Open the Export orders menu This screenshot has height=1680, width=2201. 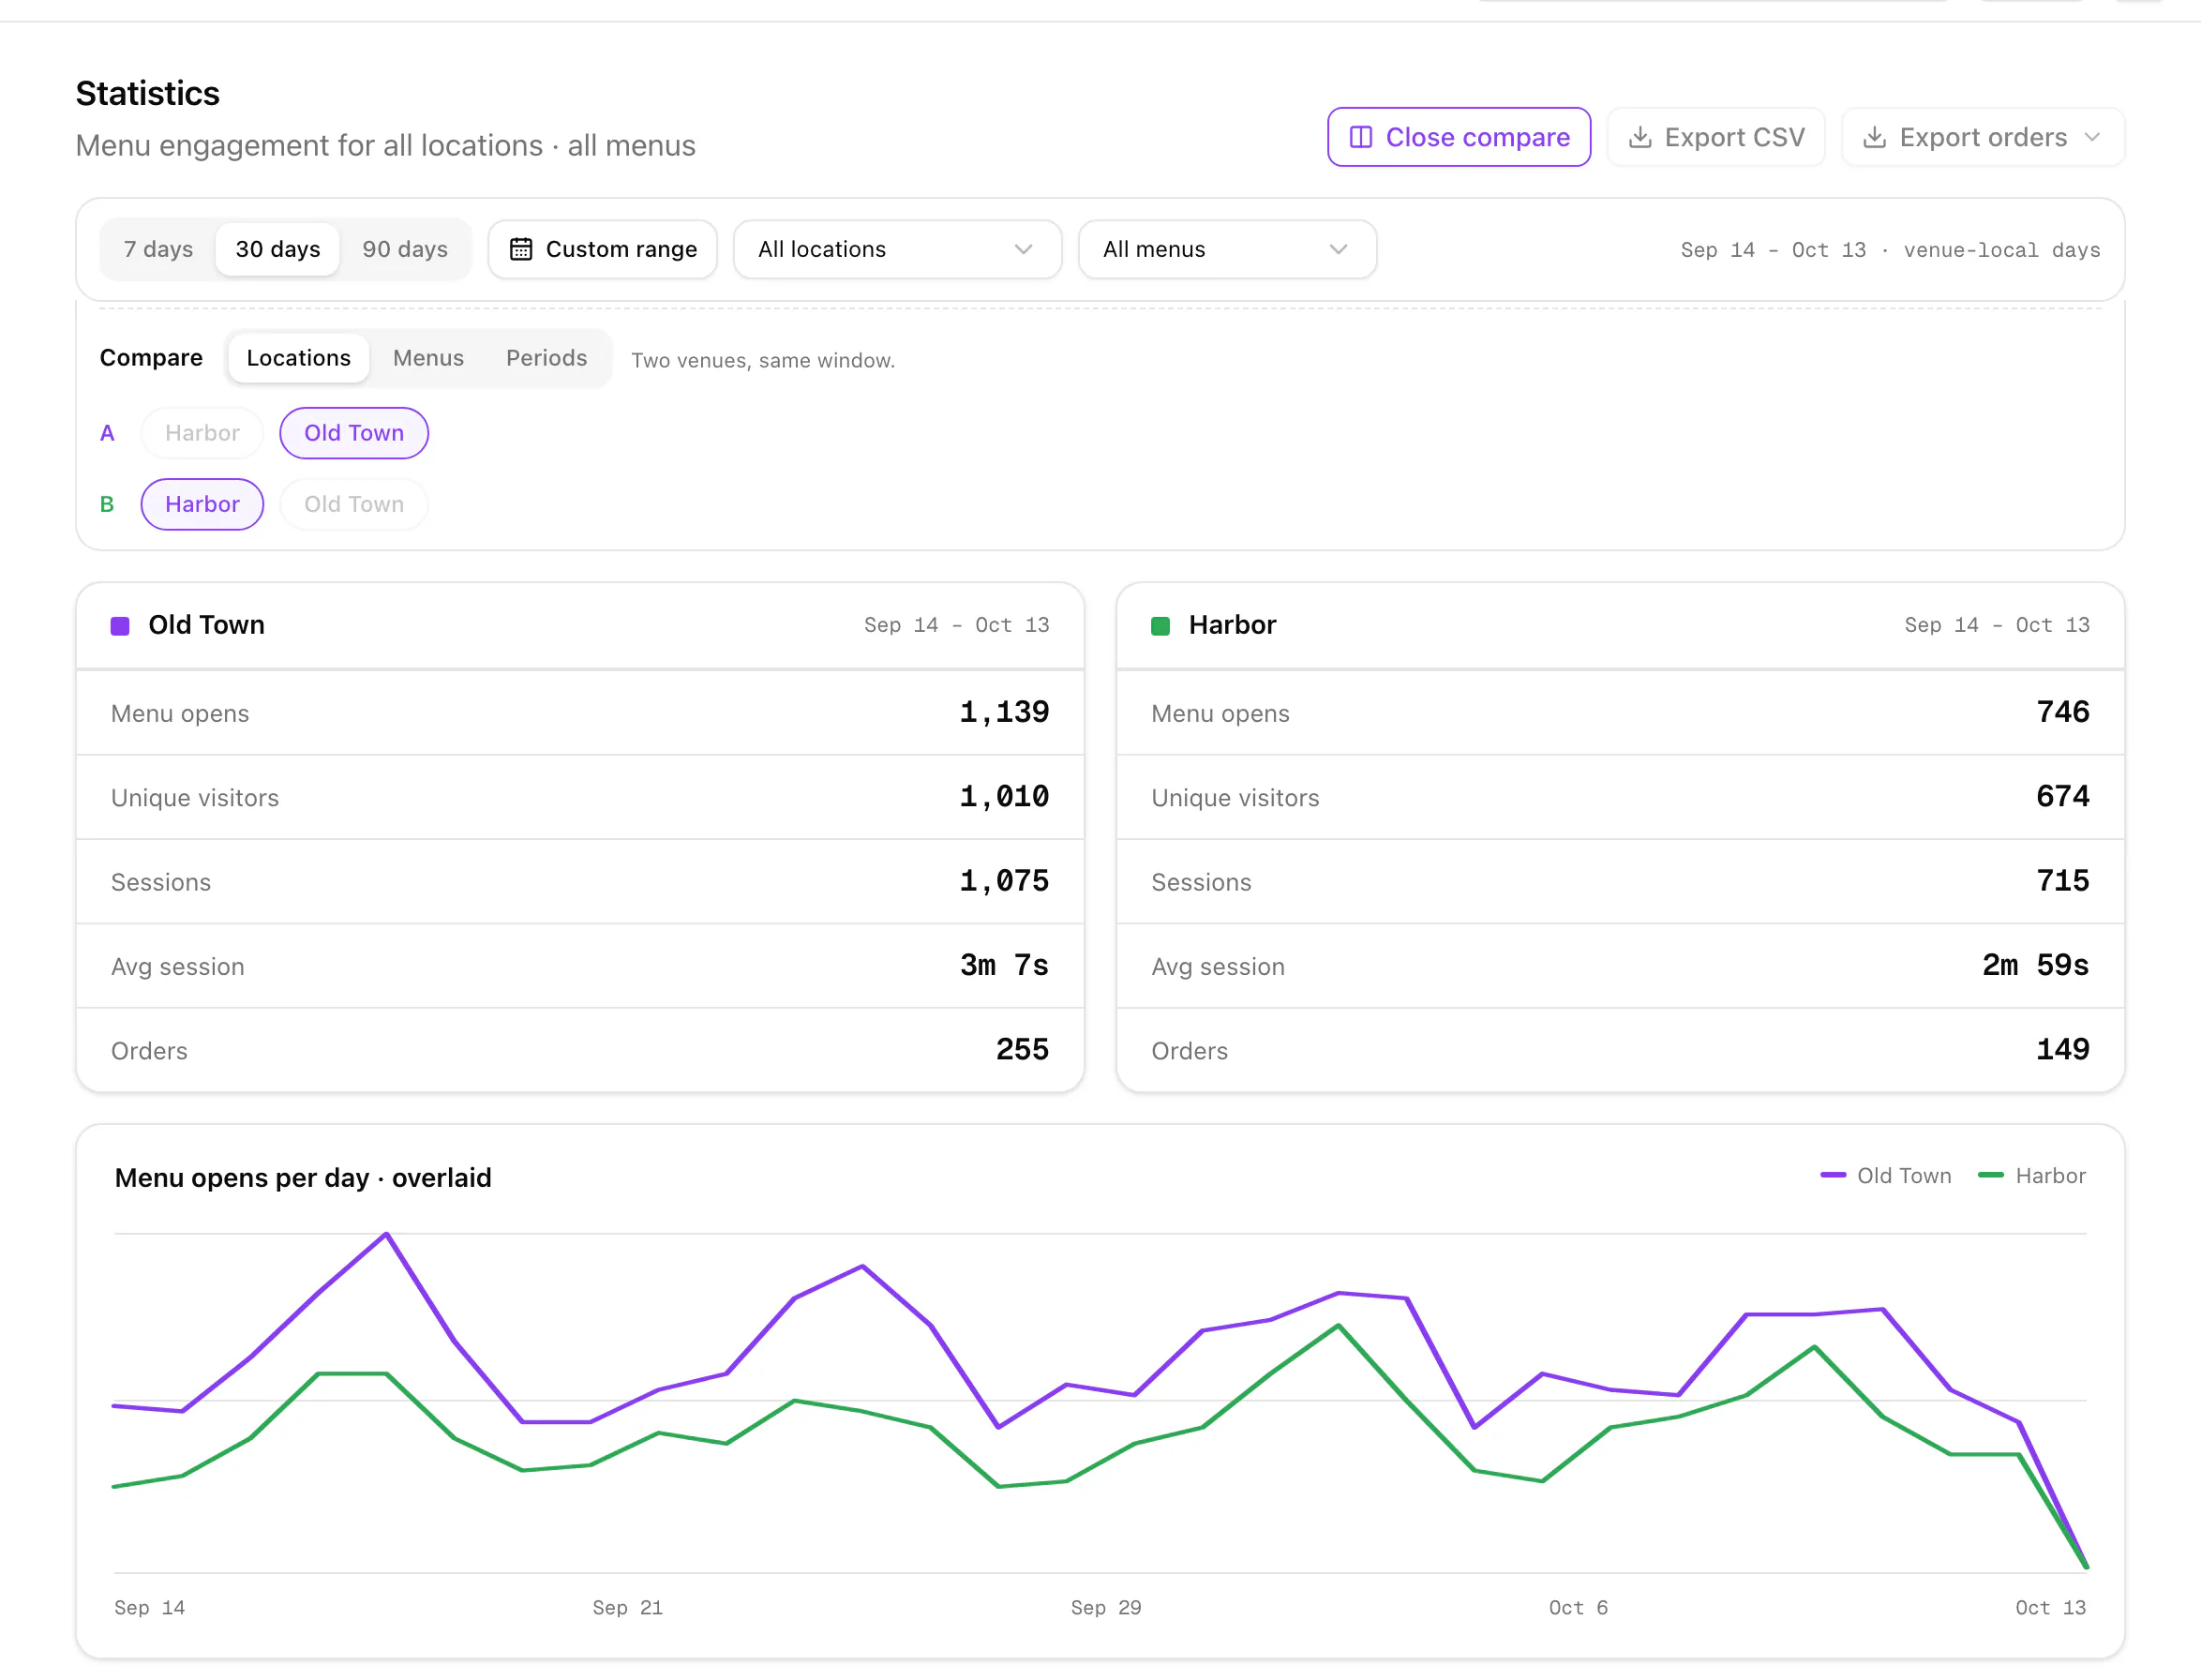coord(1982,137)
